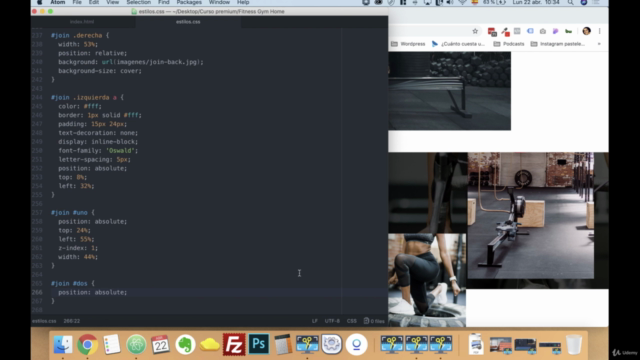Image resolution: width=640 pixels, height=360 pixels.
Task: Place cursor on line 'position: absolute;' at 266
Action: pyautogui.click(x=93, y=292)
